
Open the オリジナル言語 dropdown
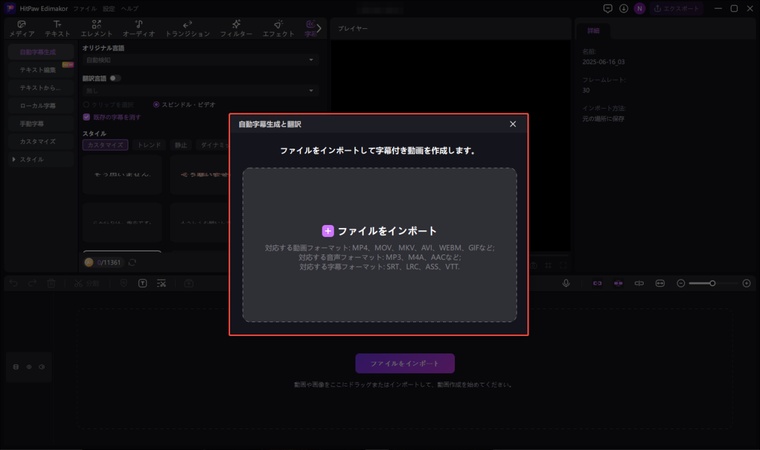click(200, 60)
